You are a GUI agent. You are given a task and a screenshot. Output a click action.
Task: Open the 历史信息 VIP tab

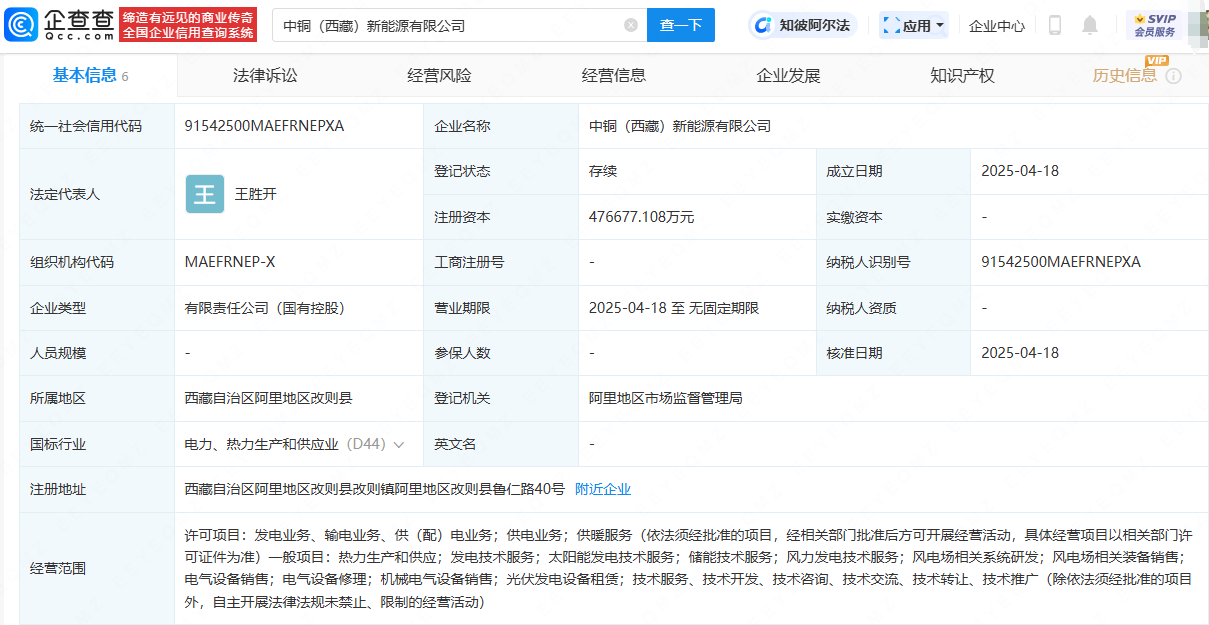click(1125, 75)
